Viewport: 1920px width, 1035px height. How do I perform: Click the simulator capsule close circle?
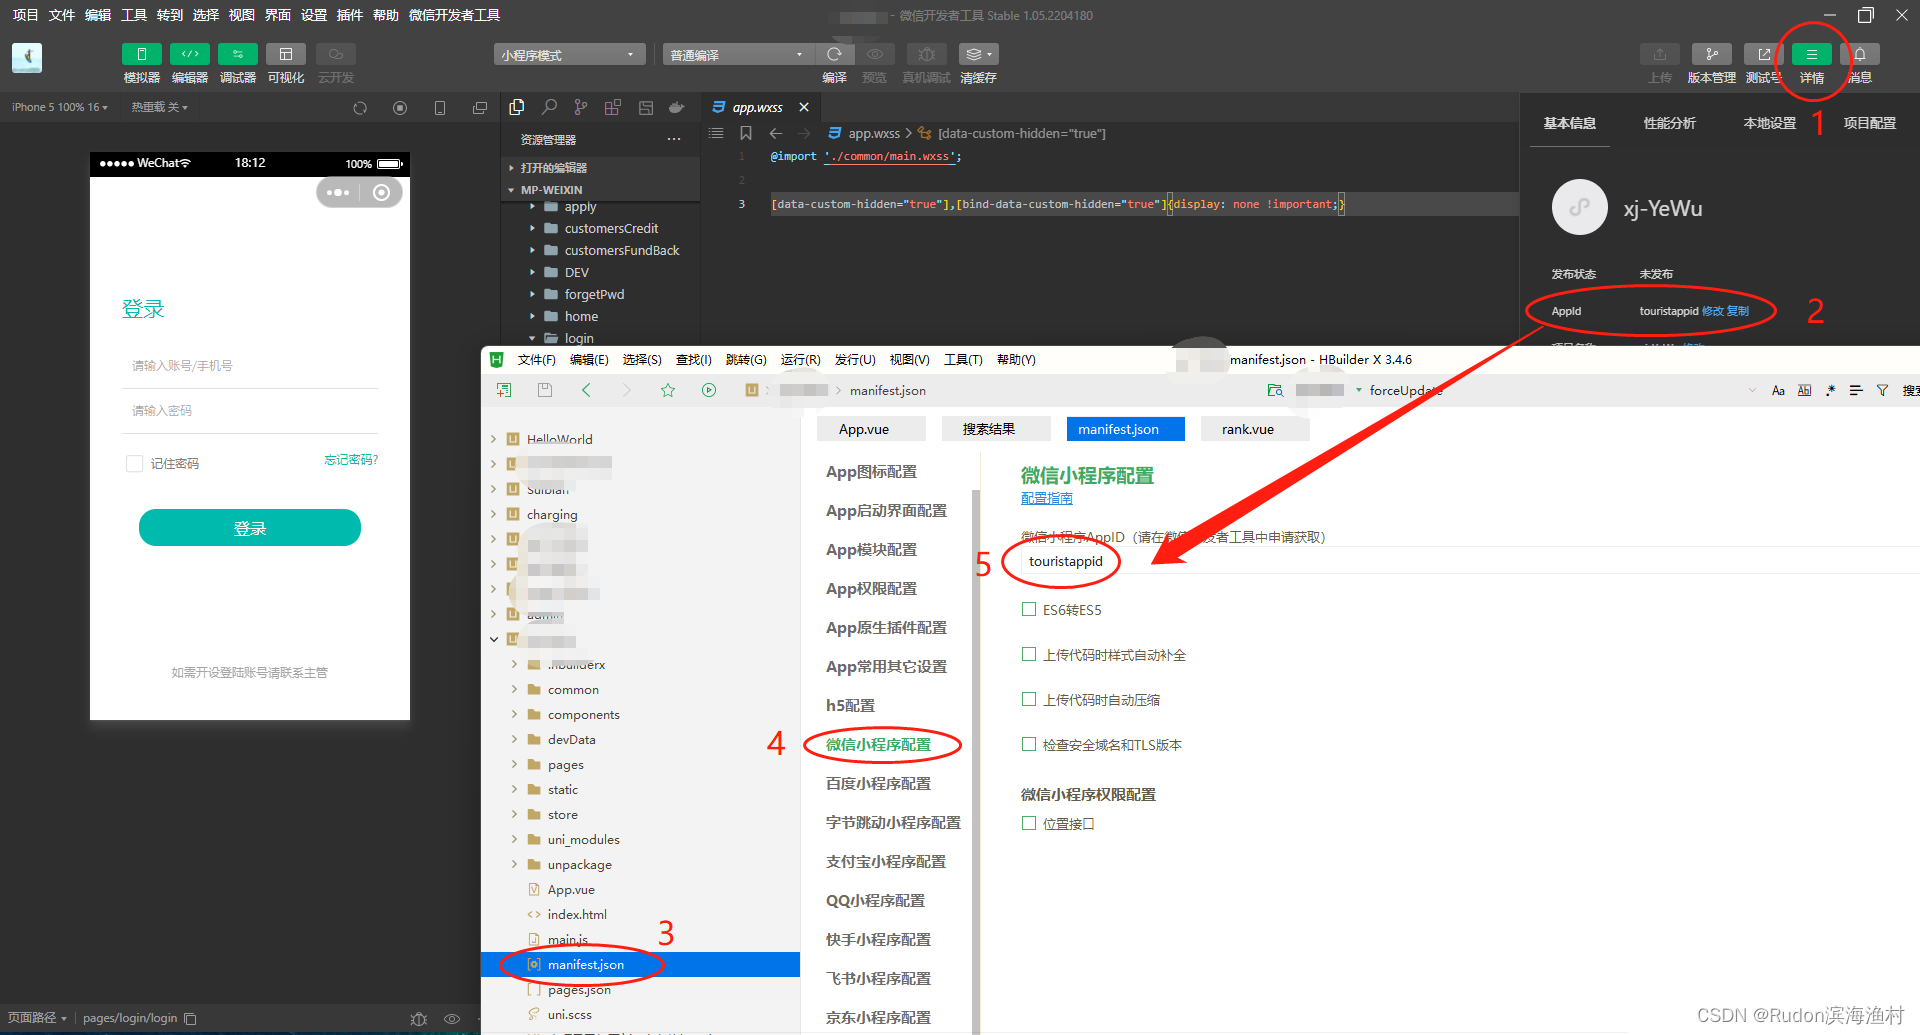pyautogui.click(x=381, y=193)
